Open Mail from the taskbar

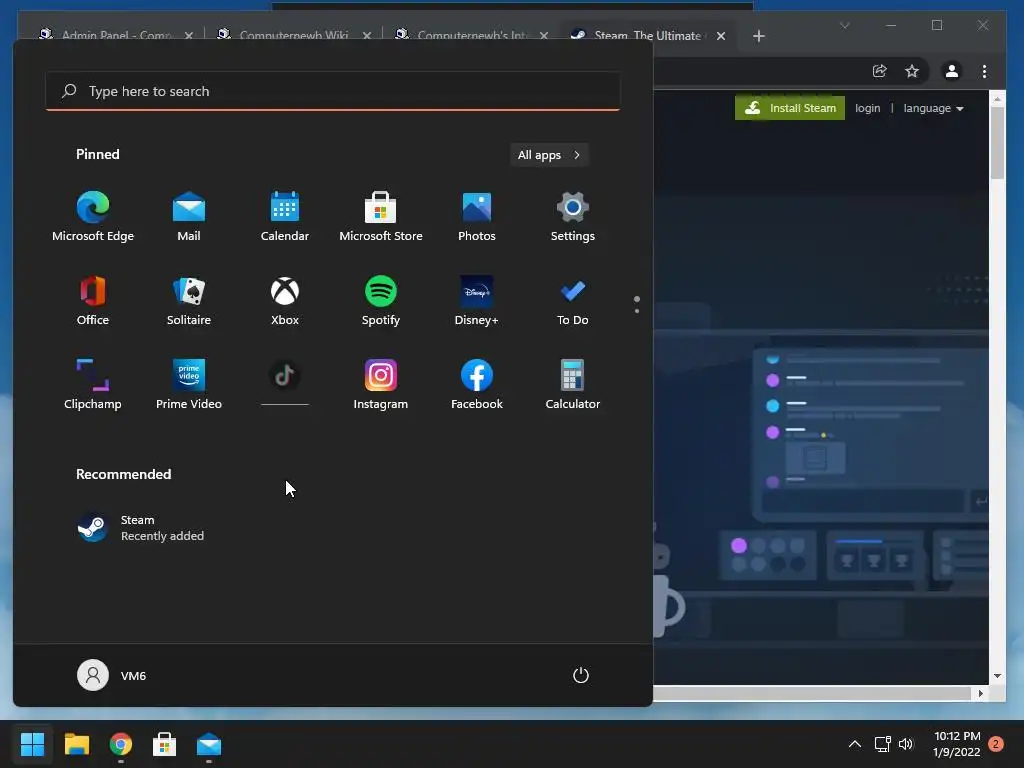click(209, 744)
